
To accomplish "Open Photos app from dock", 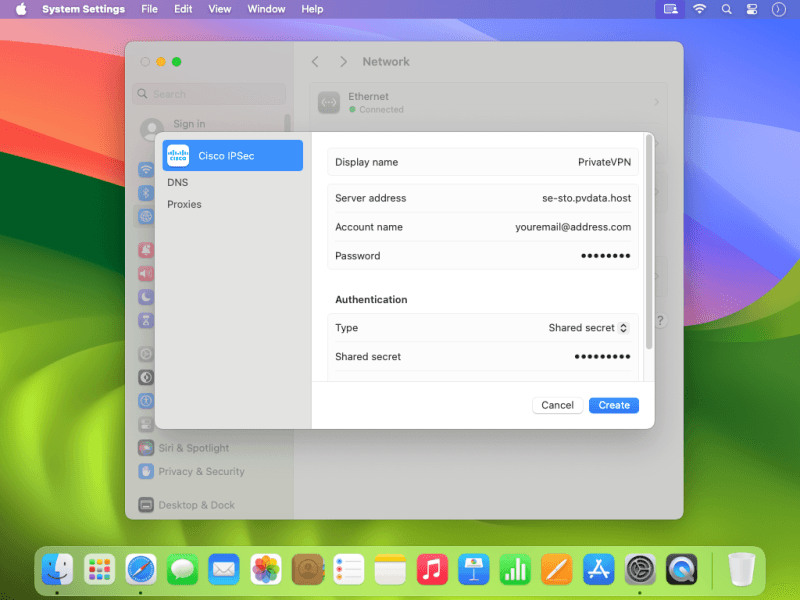I will coord(266,570).
